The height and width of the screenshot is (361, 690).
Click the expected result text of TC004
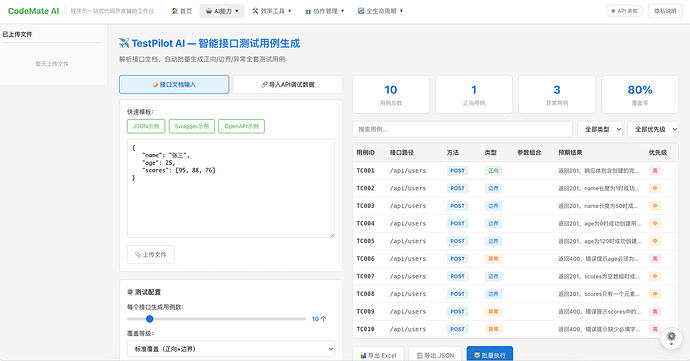[599, 223]
